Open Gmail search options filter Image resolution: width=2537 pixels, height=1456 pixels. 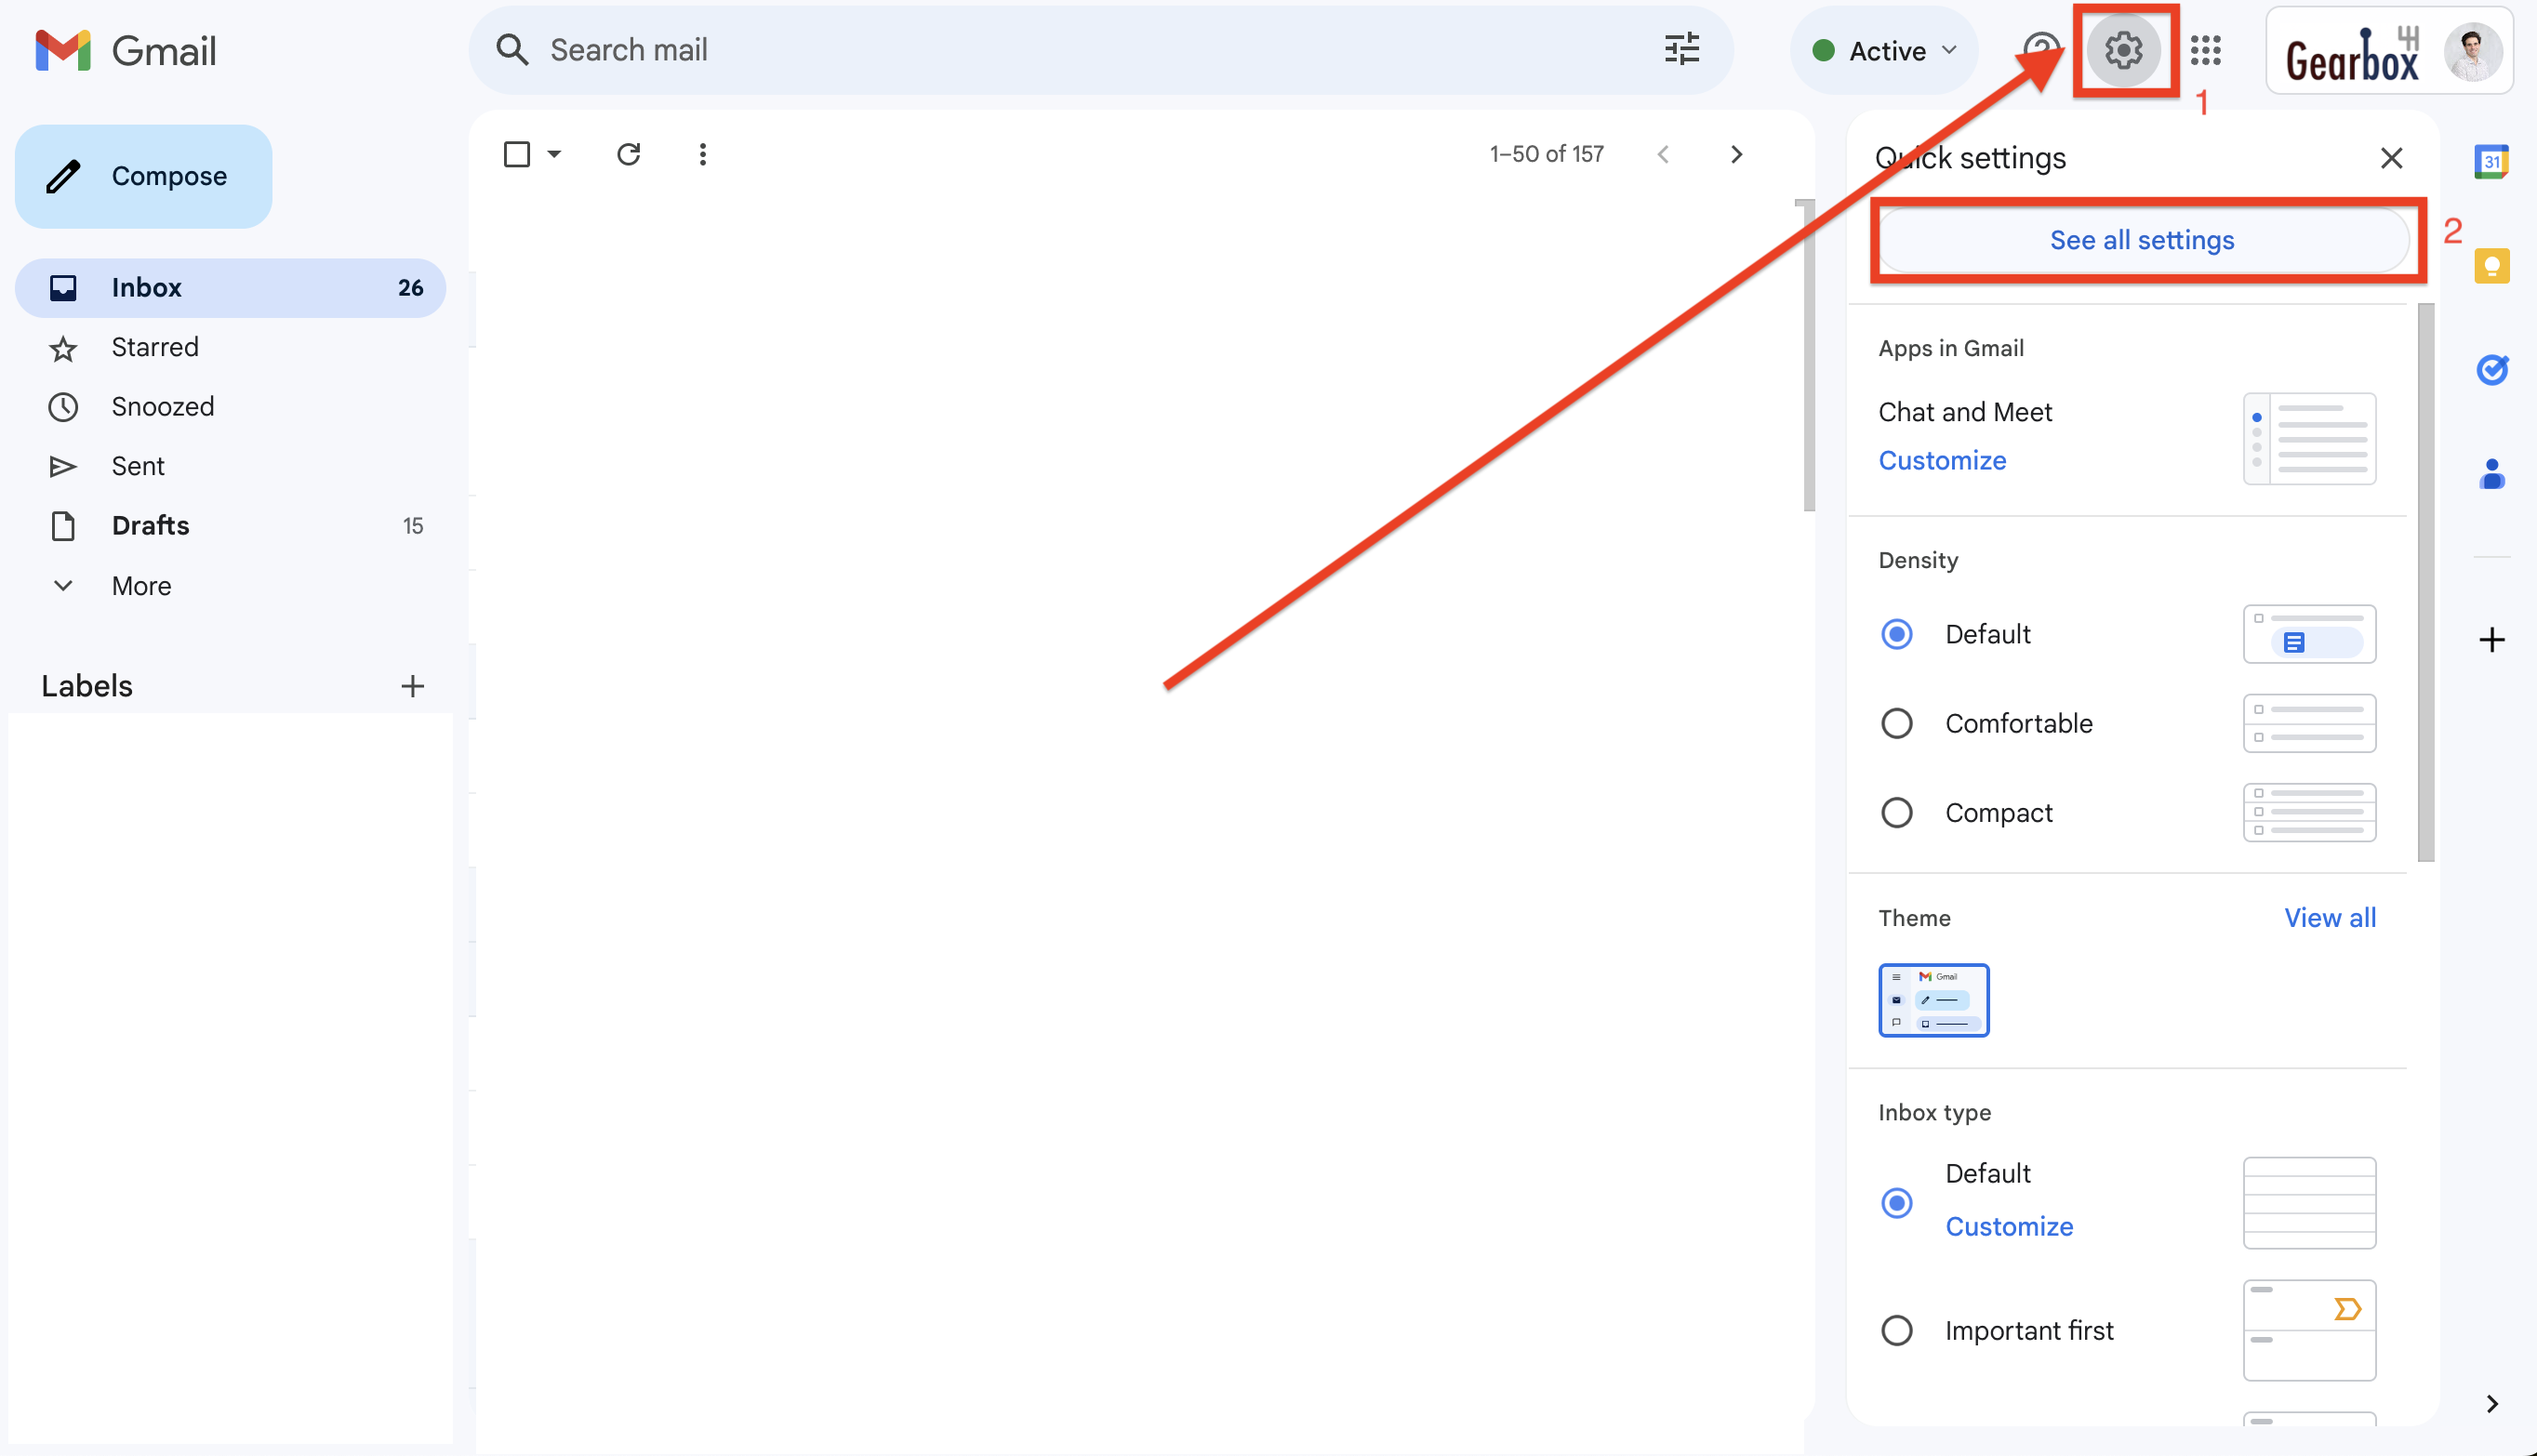pyautogui.click(x=1681, y=49)
